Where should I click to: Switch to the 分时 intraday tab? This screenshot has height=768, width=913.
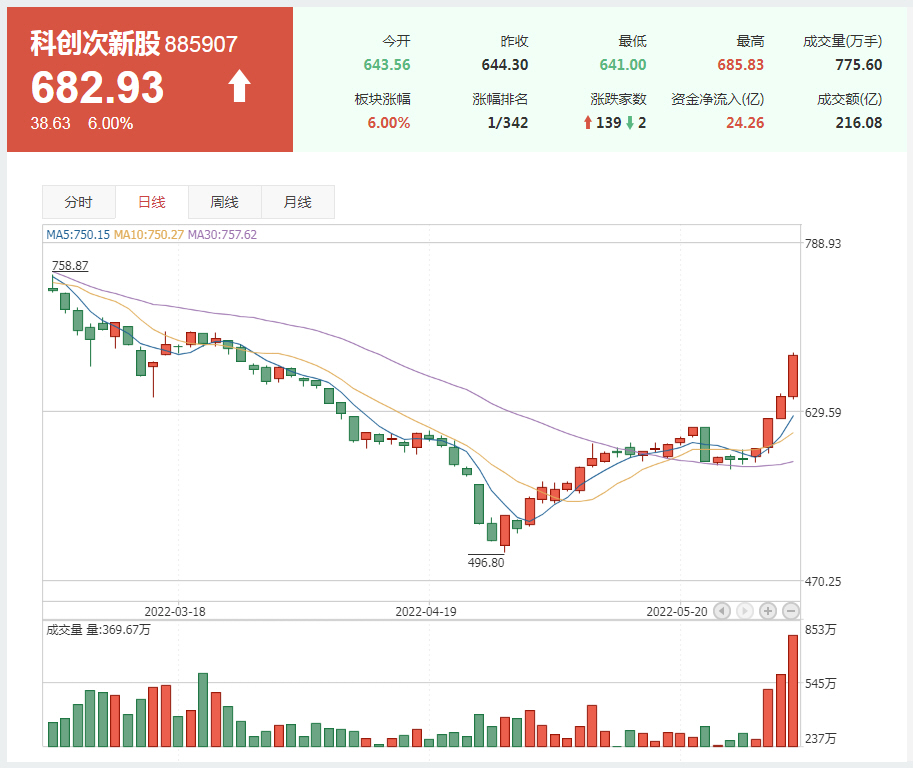[78, 202]
